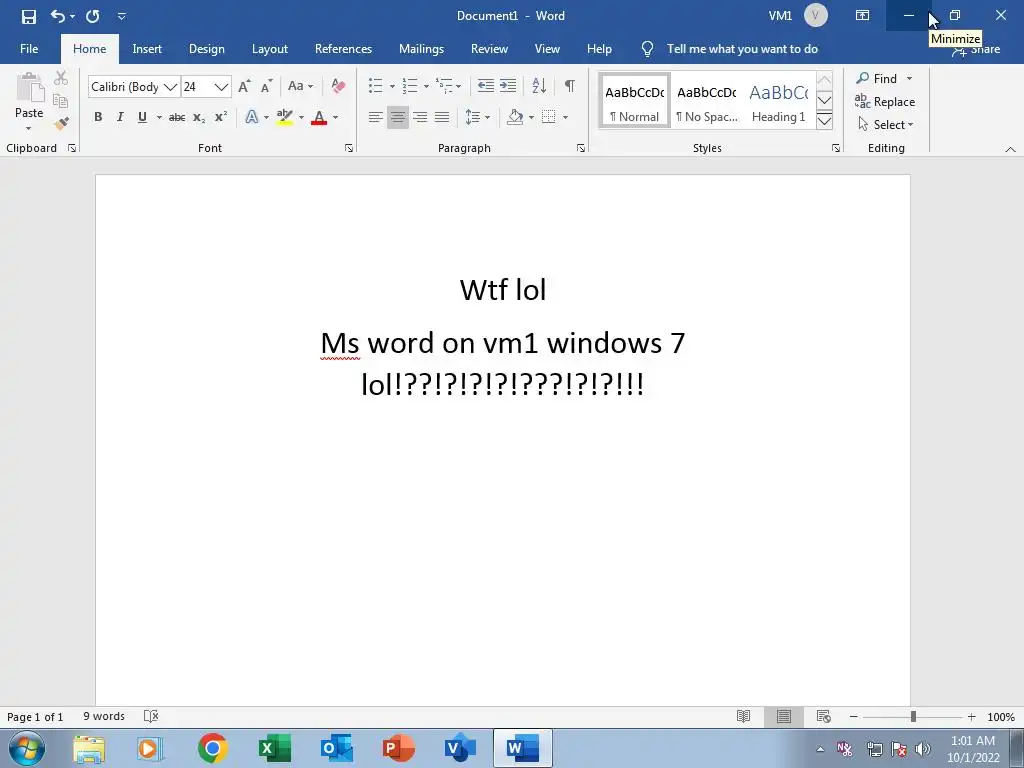Toggle Subscript formatting
Image resolution: width=1024 pixels, height=768 pixels.
point(199,118)
